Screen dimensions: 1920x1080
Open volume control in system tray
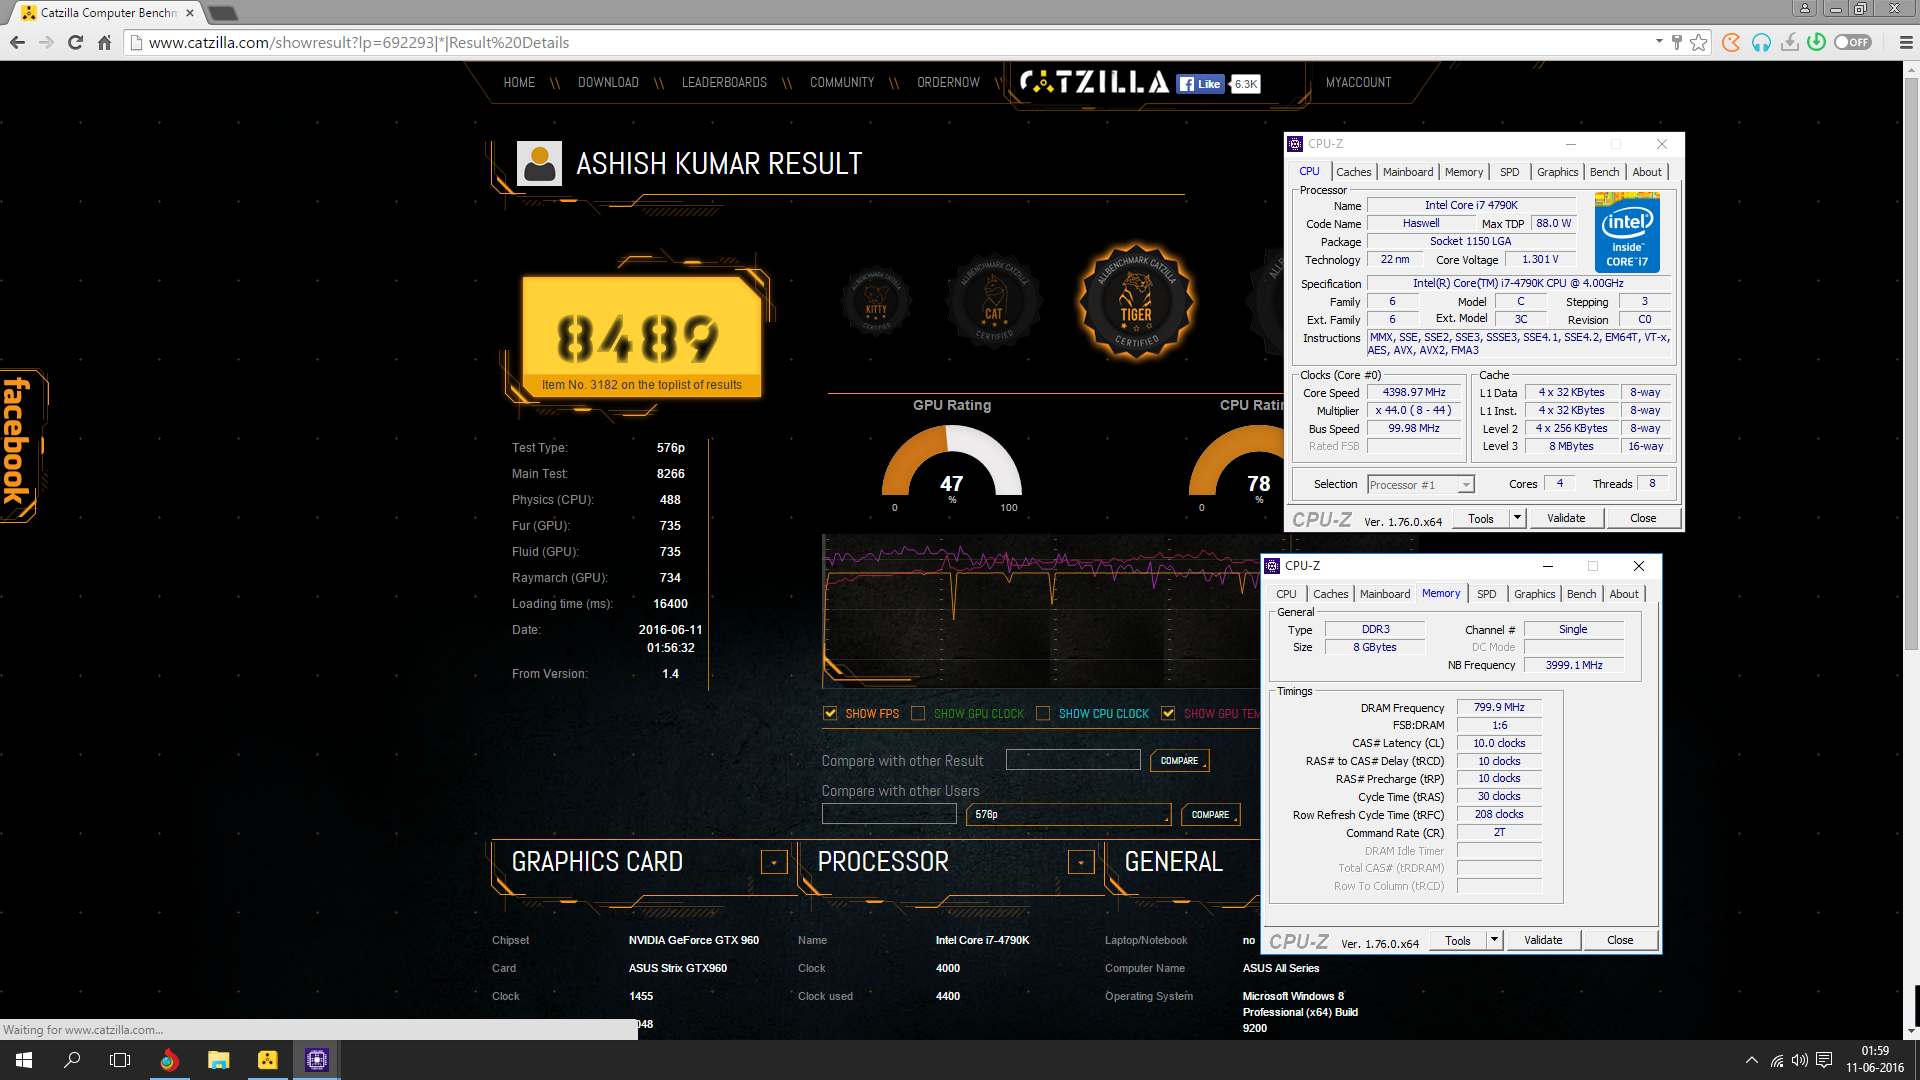coord(1800,1060)
